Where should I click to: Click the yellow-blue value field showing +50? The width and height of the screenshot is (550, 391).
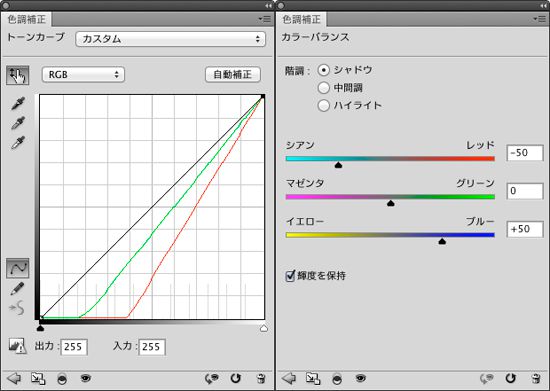[525, 229]
